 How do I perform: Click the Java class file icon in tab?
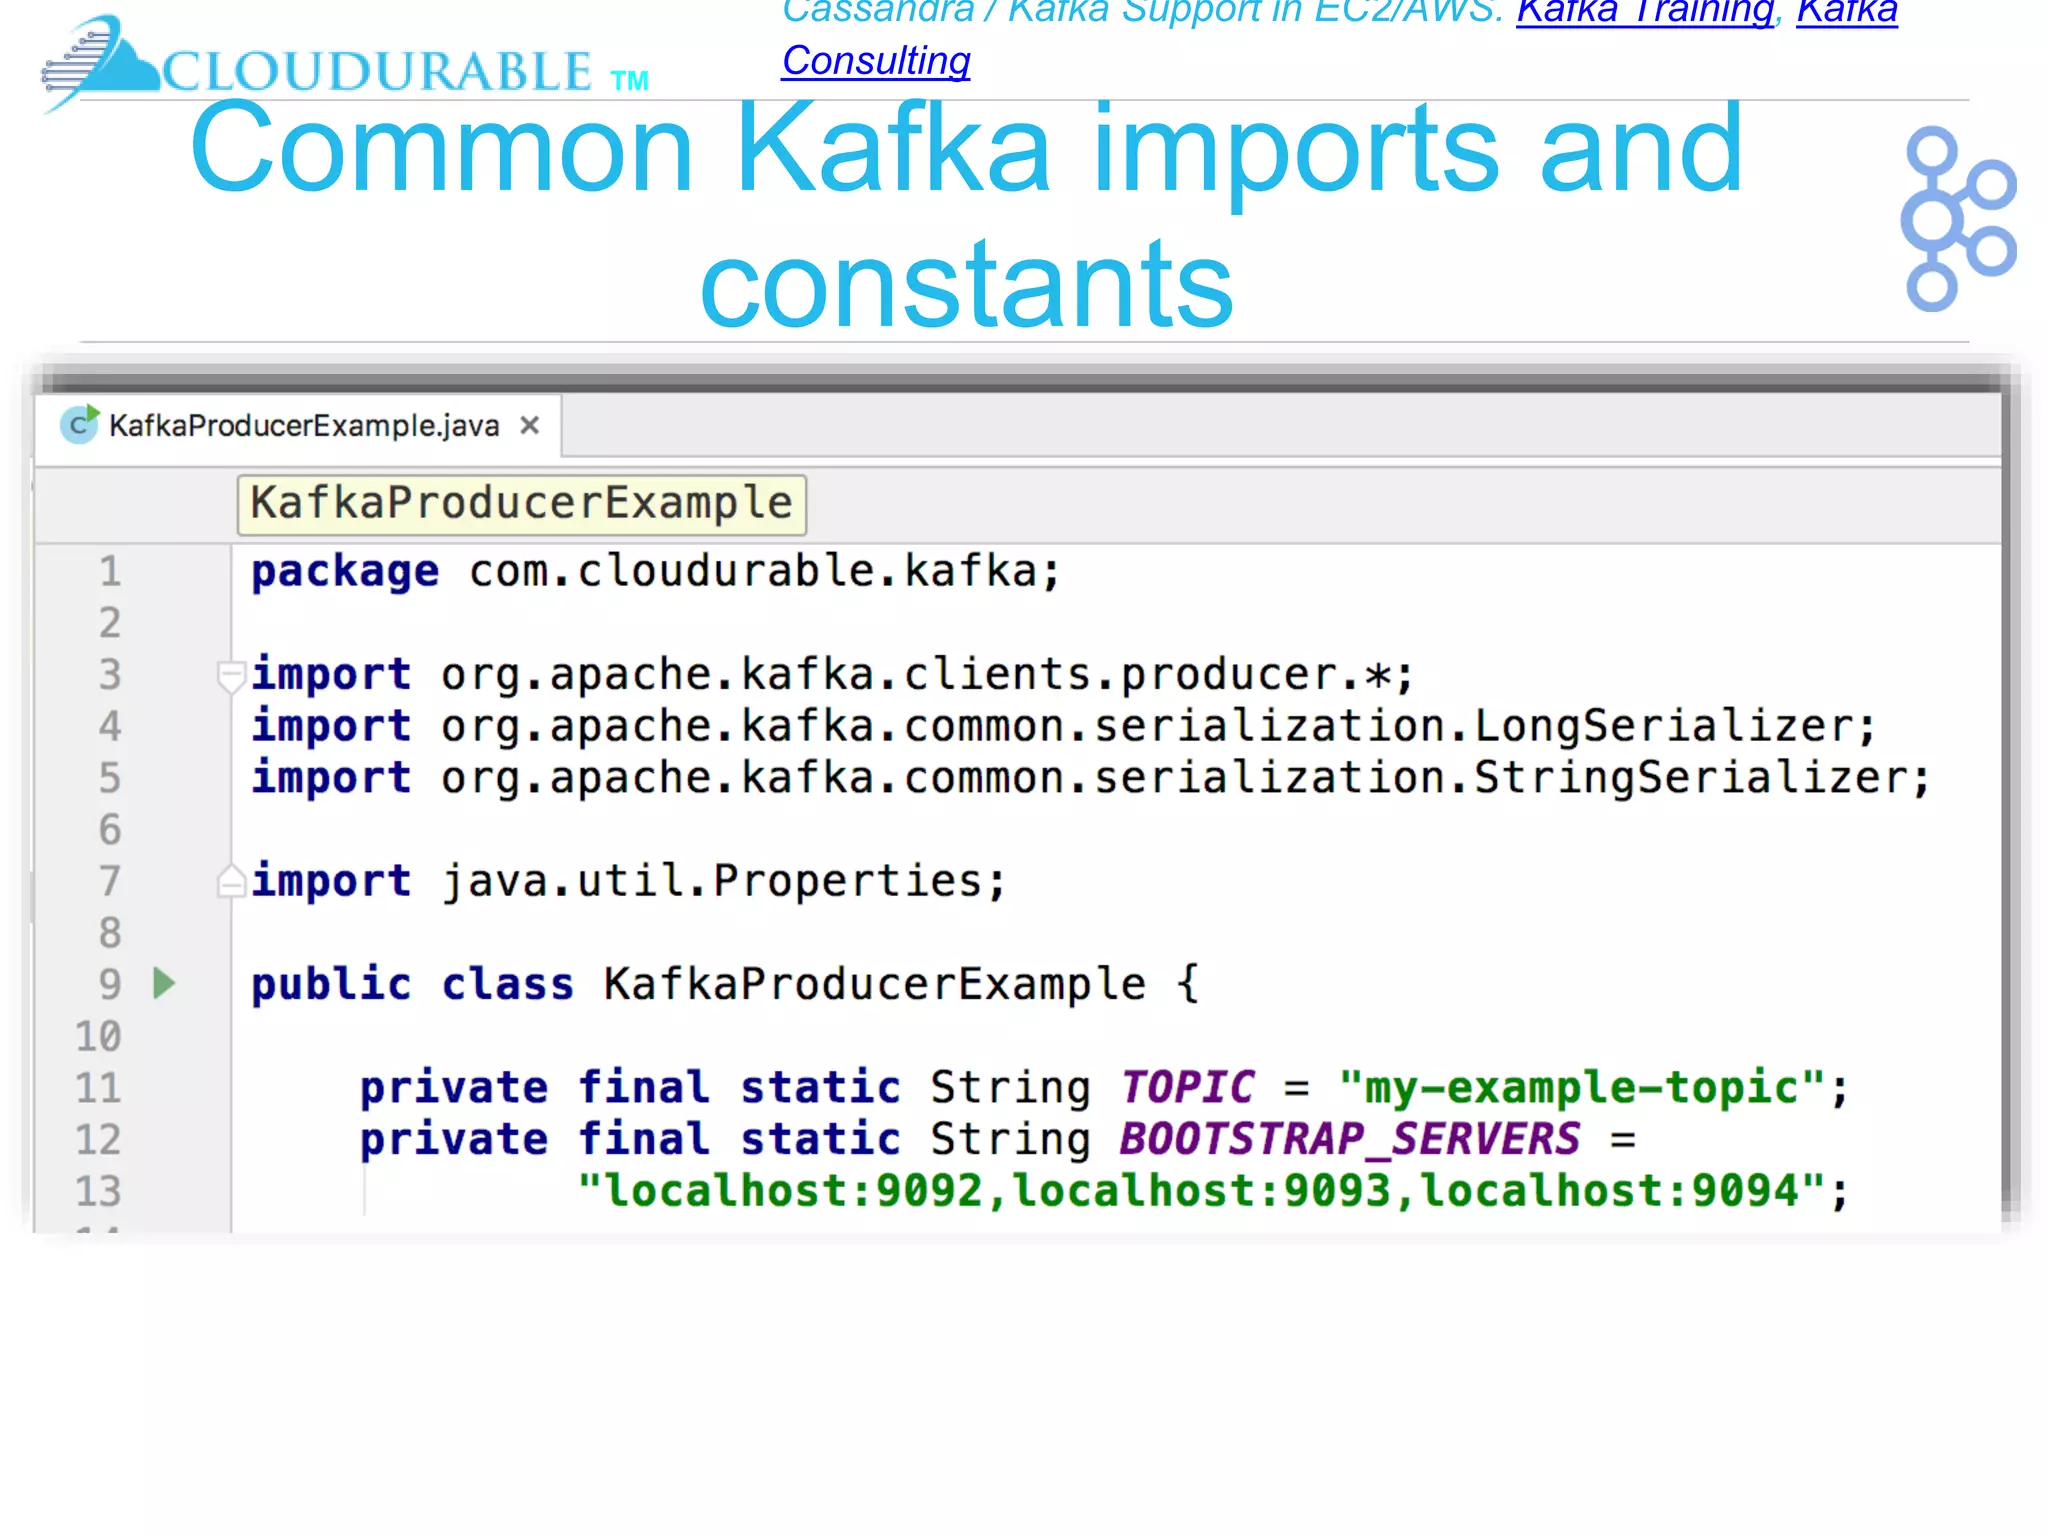tap(79, 425)
